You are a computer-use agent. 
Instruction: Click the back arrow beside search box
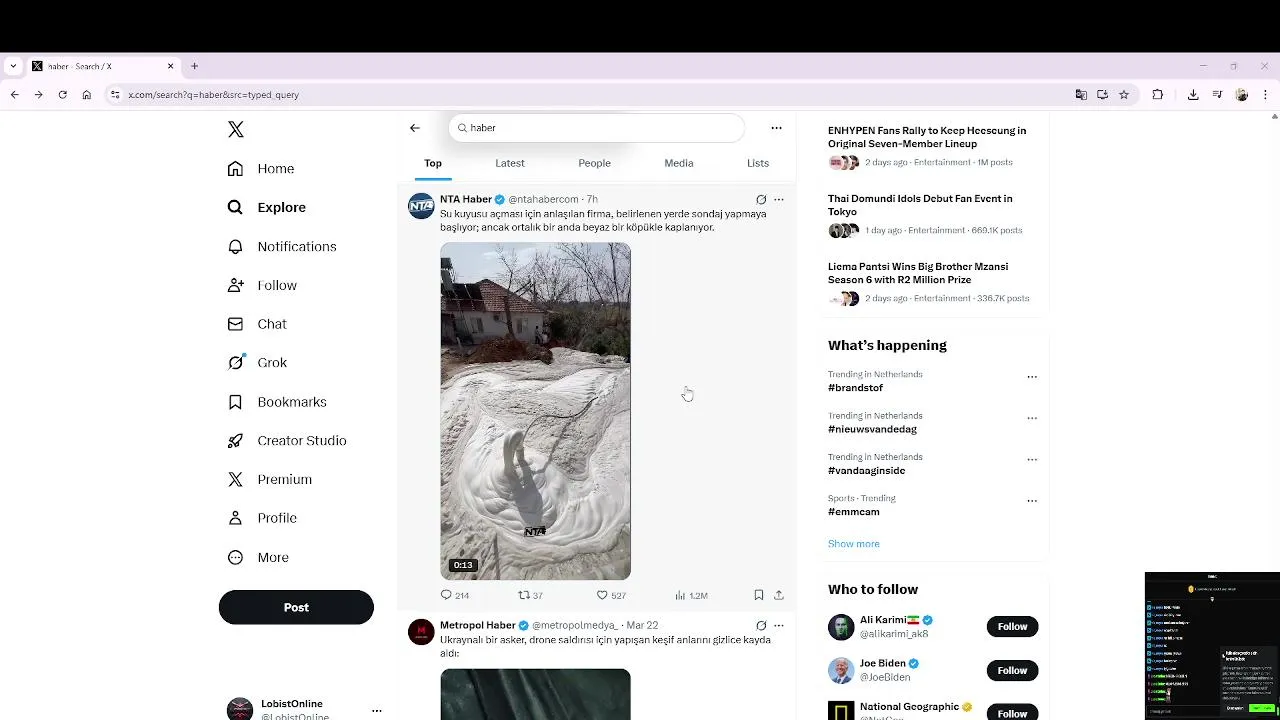(415, 128)
